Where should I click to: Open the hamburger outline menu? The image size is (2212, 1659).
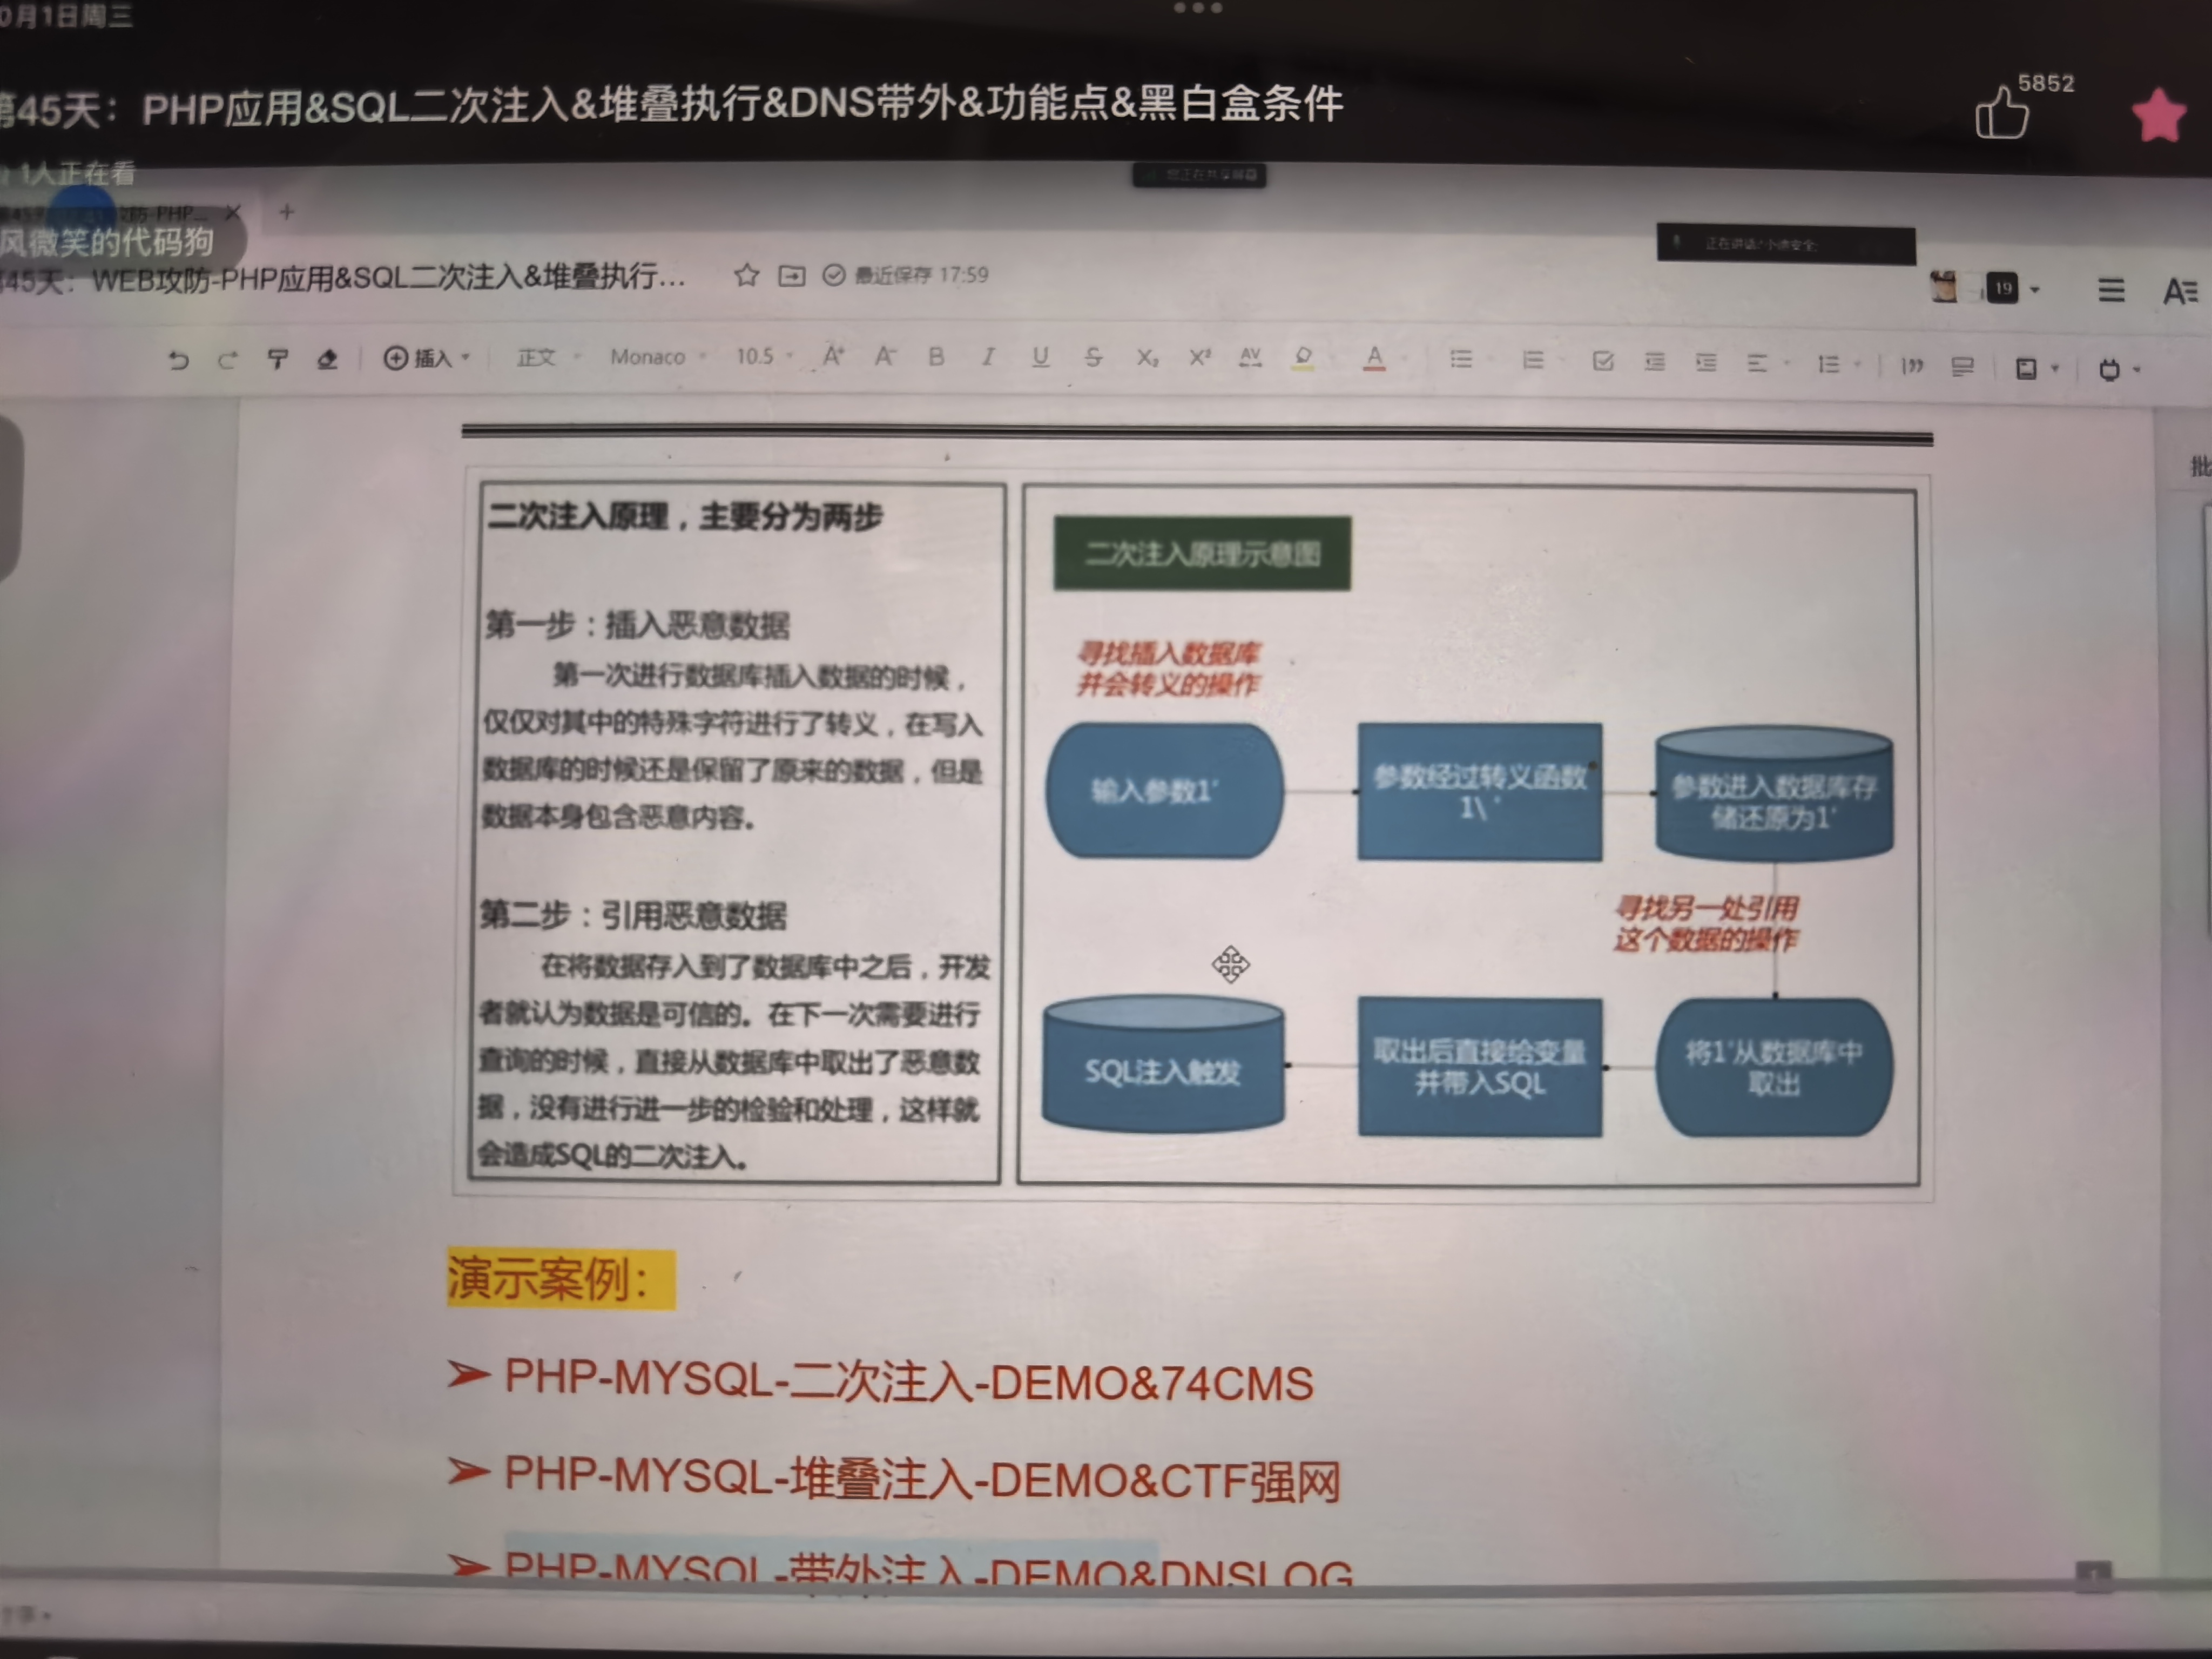(x=2111, y=290)
